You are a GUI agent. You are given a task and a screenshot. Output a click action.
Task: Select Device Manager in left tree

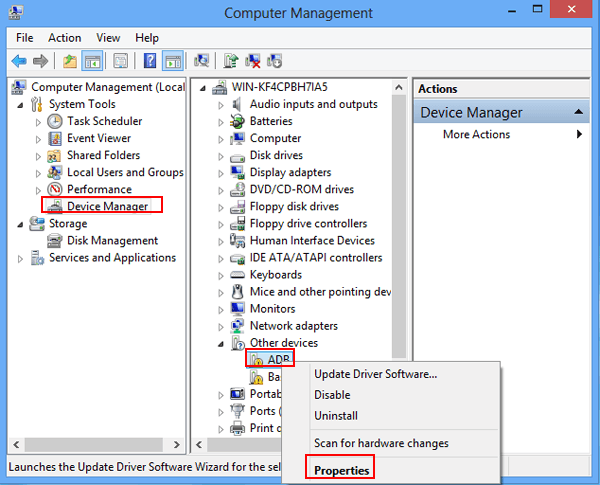coord(107,206)
